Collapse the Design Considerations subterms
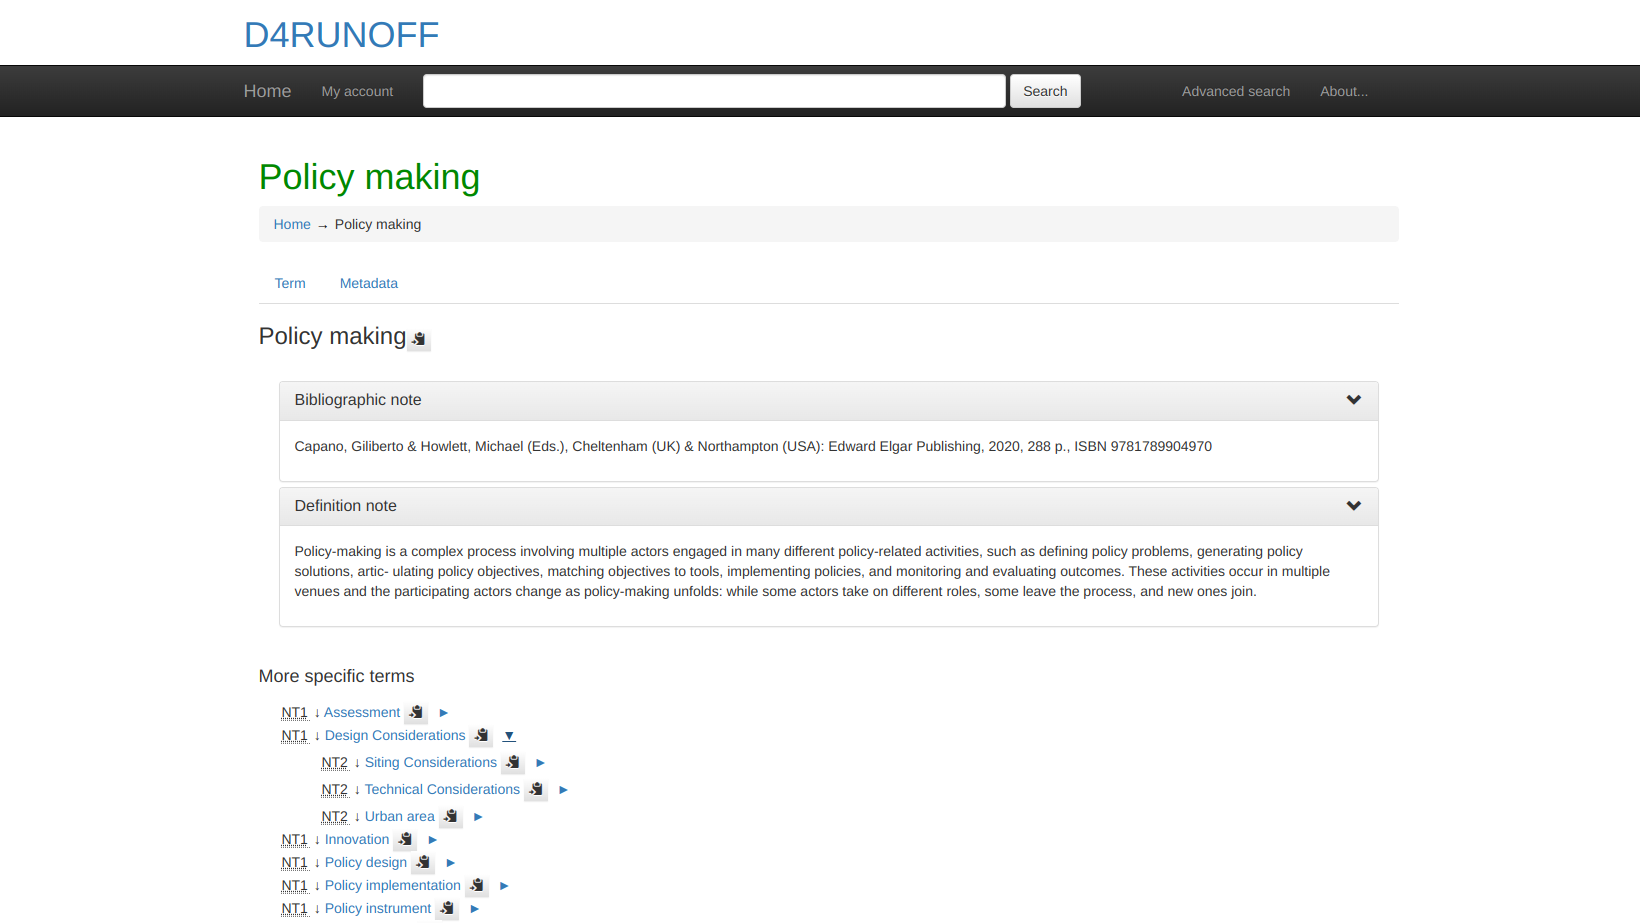 [x=509, y=736]
